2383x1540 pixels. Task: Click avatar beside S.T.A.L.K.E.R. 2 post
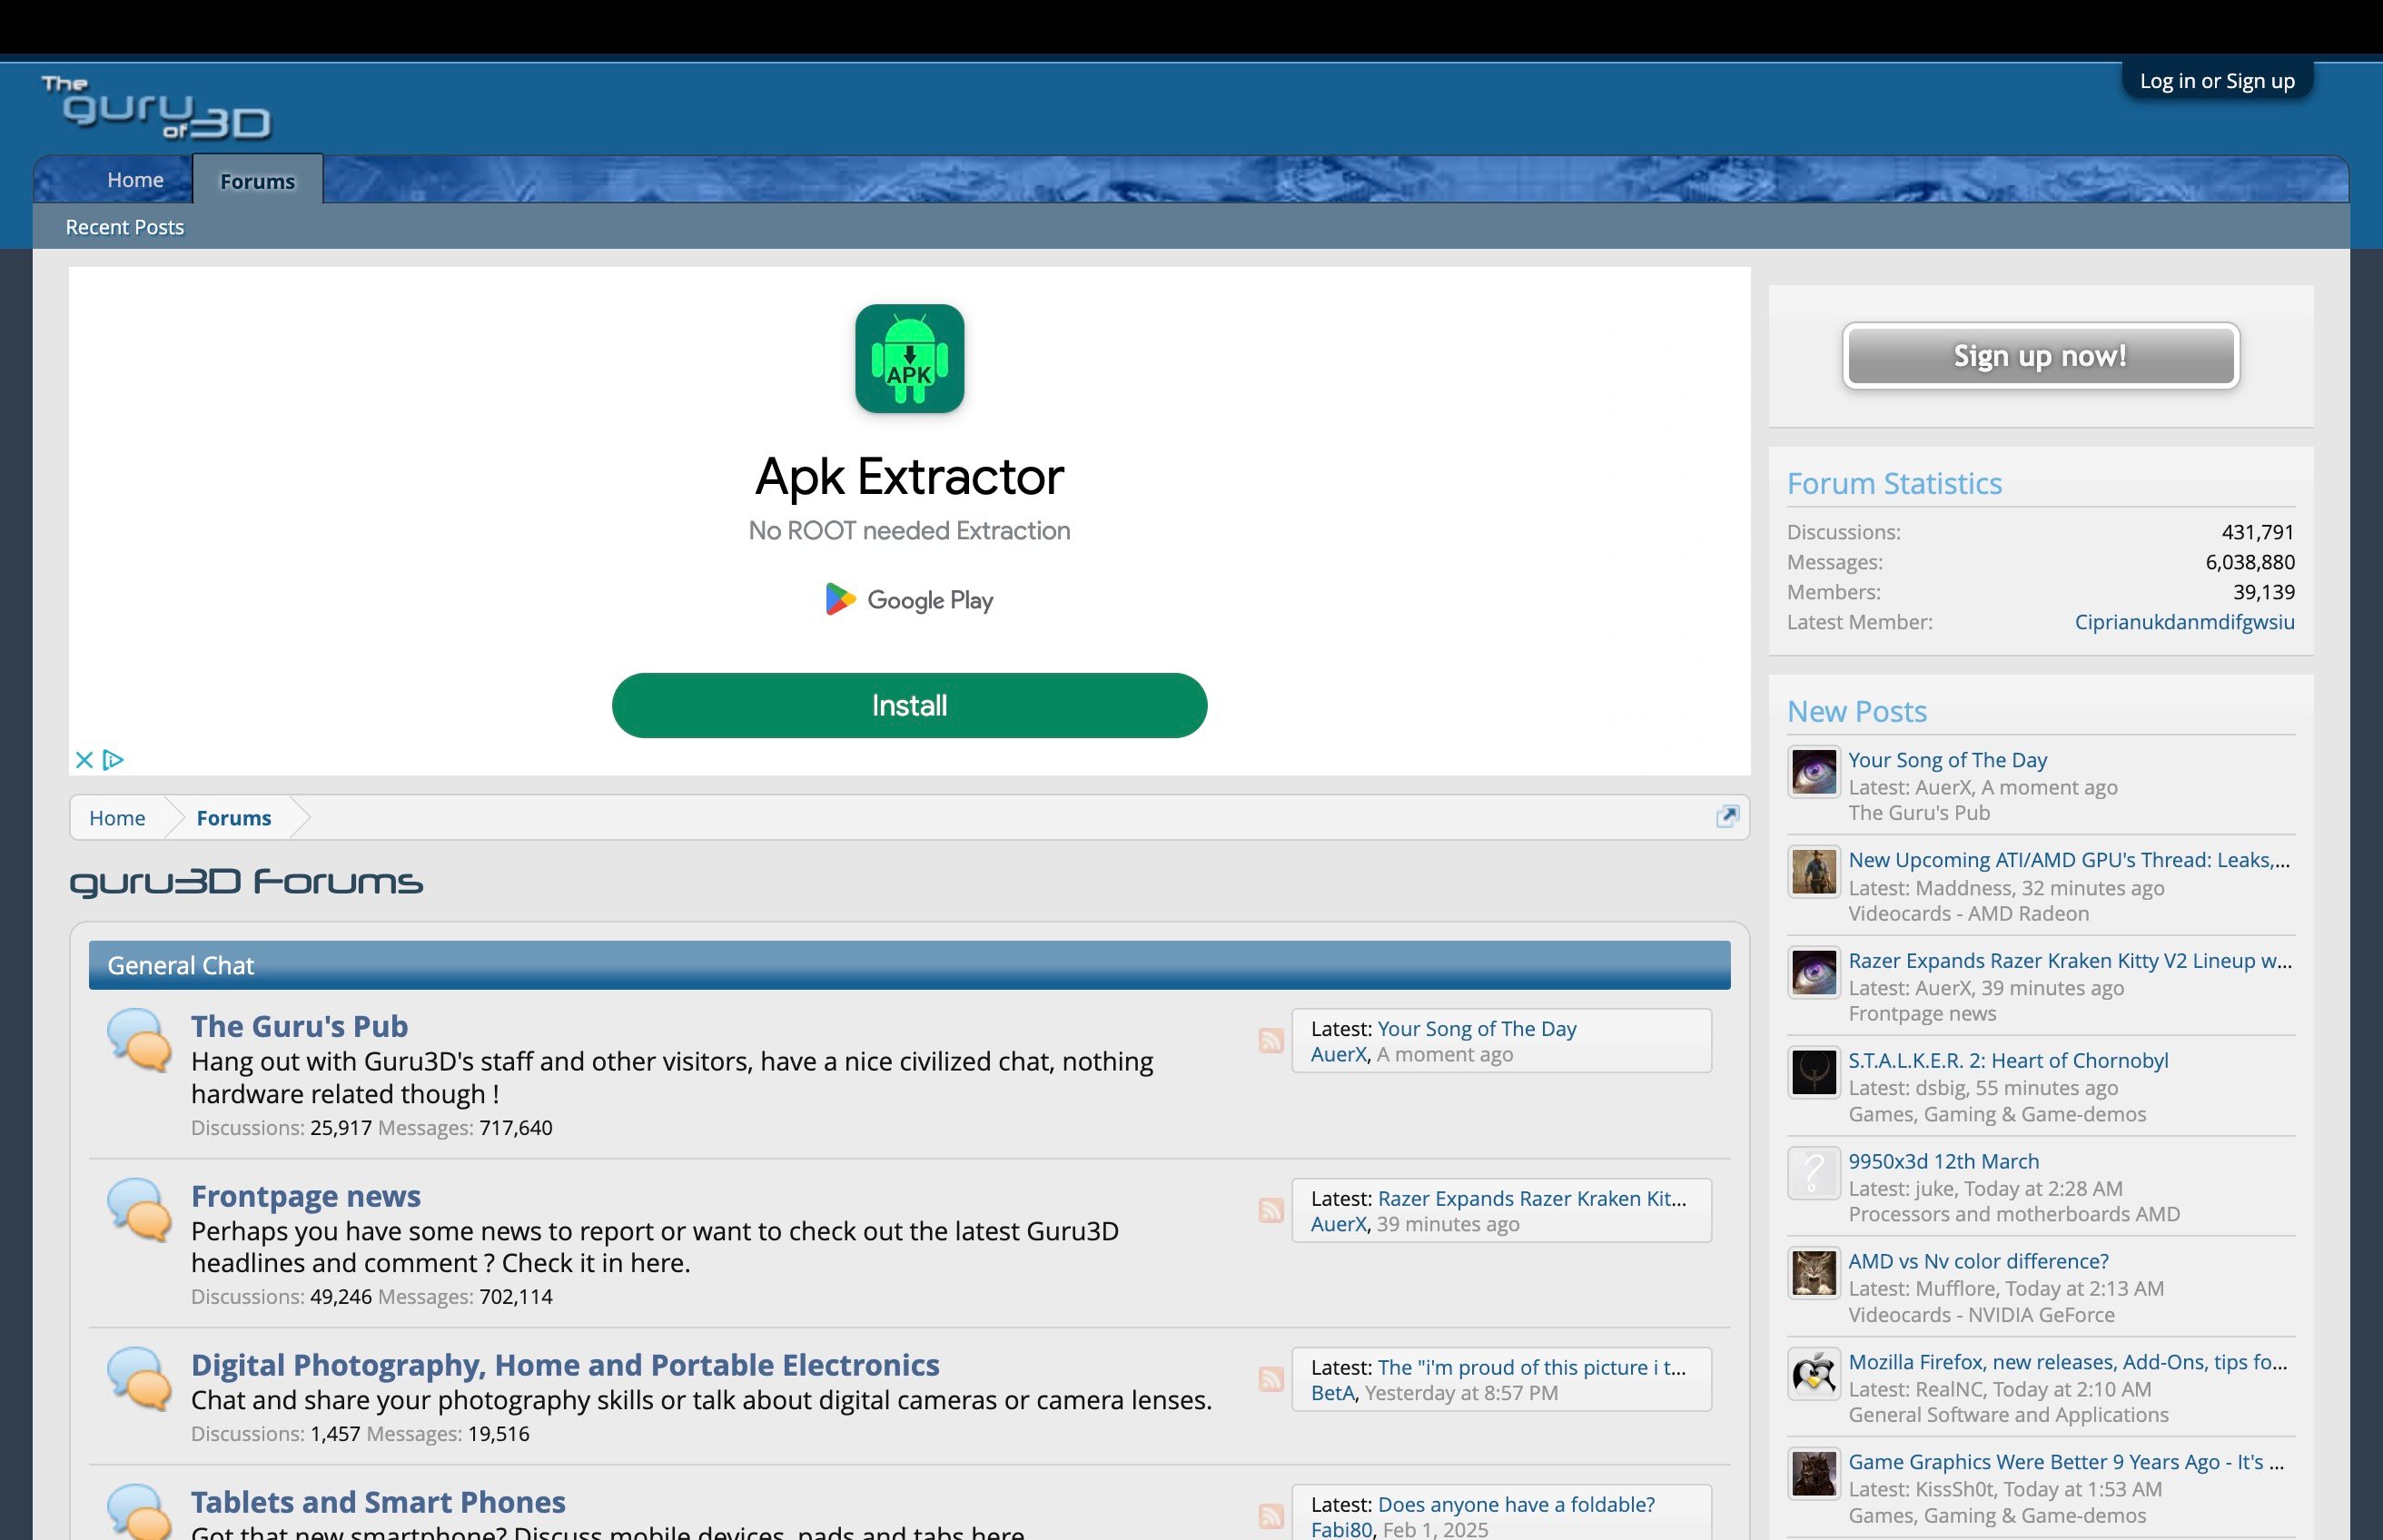[1814, 1073]
